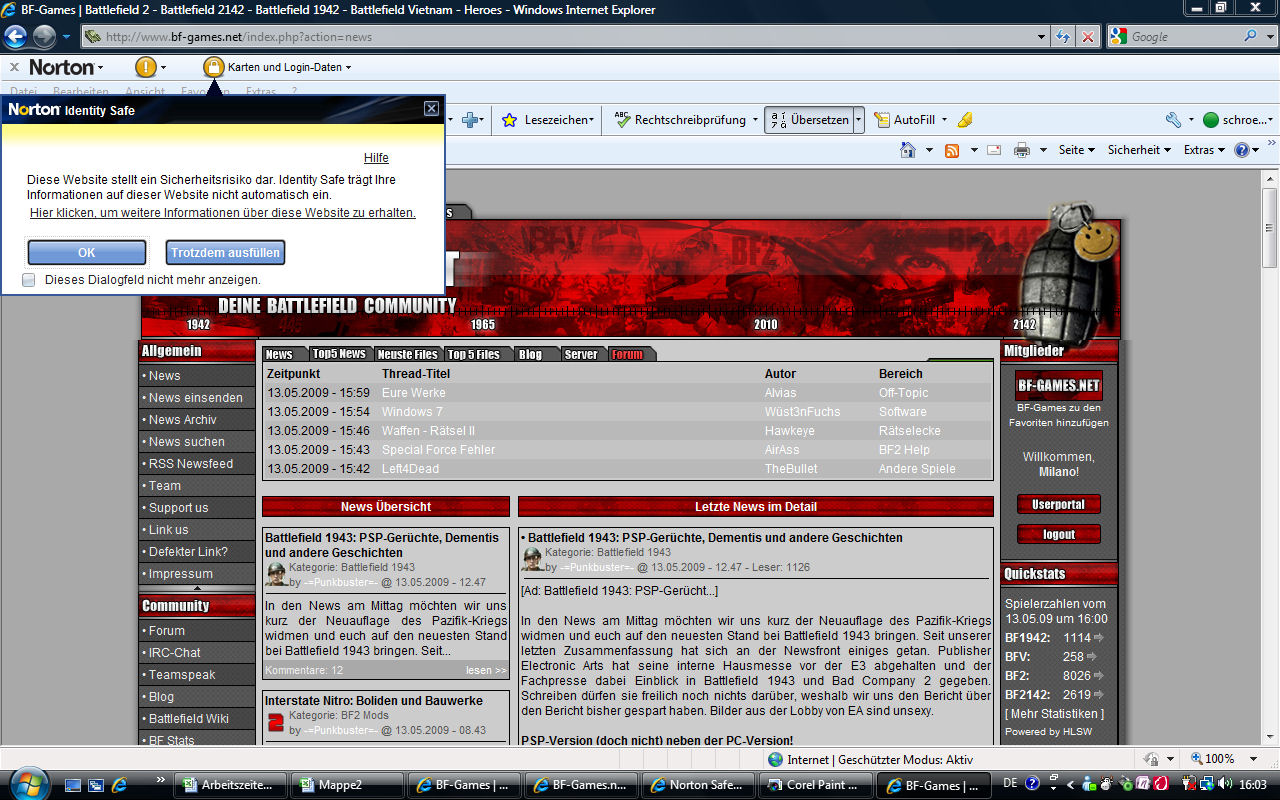
Task: Stop loading with the red X icon
Action: pos(1088,37)
